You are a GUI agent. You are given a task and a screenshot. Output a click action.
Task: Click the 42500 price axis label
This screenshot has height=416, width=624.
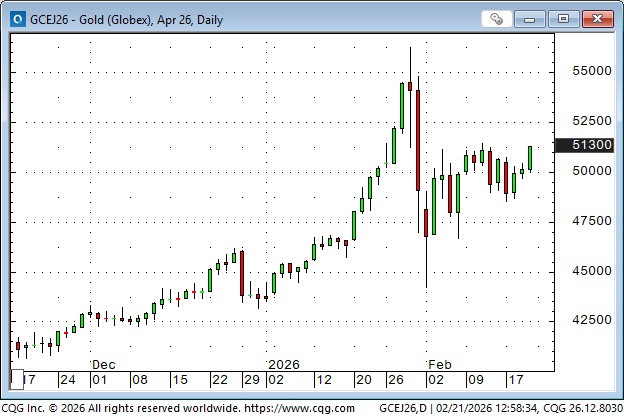pyautogui.click(x=587, y=321)
